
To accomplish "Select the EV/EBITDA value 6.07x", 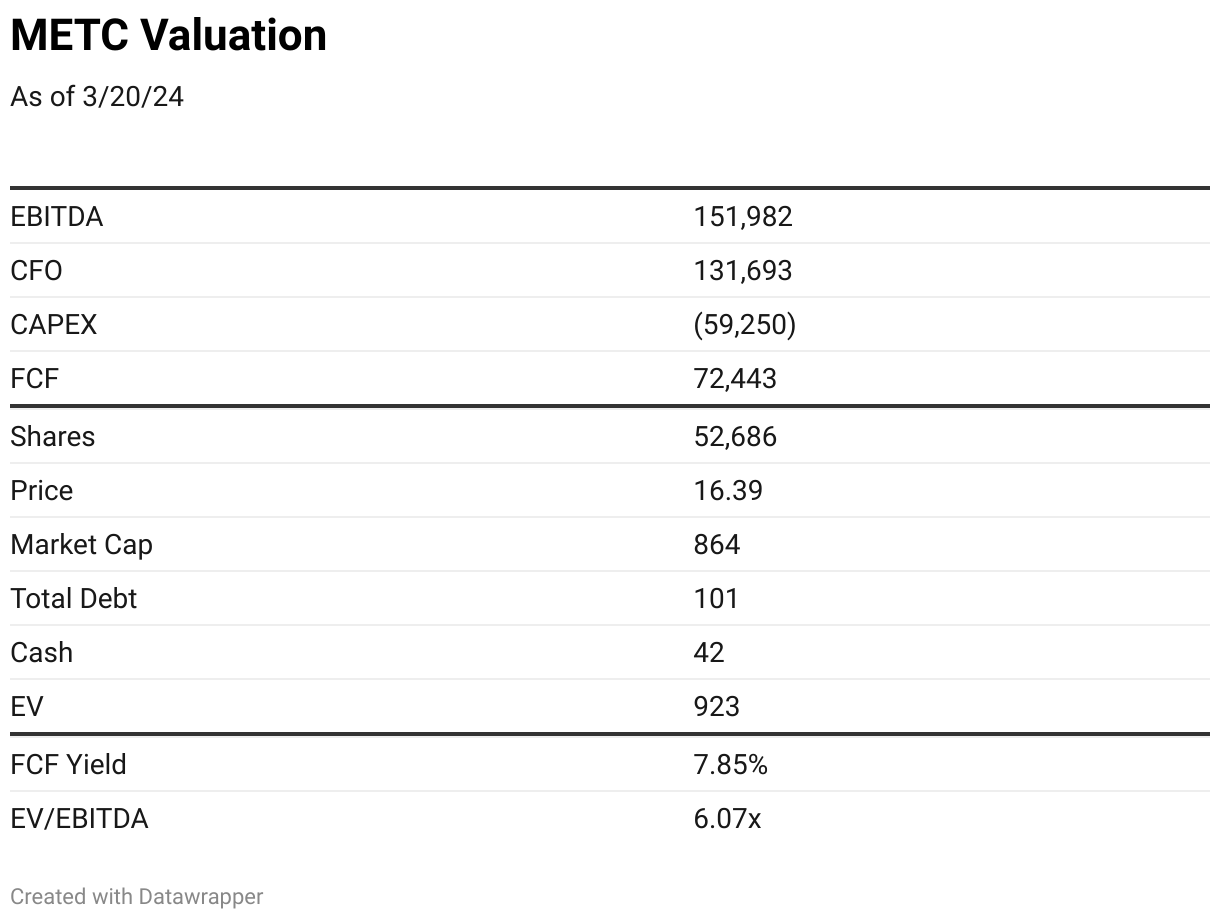I will pyautogui.click(x=727, y=818).
